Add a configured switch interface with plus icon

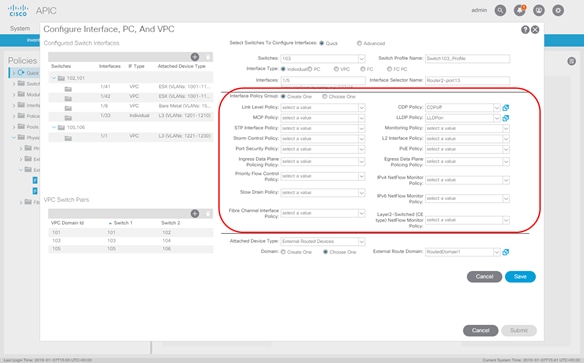195,57
